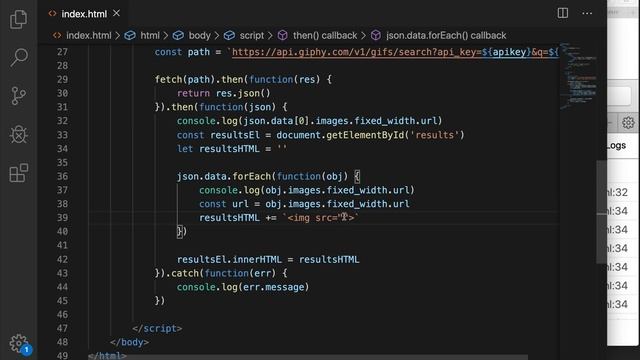This screenshot has height=360, width=640.
Task: Click line number 36 in the gutter
Action: (62, 176)
